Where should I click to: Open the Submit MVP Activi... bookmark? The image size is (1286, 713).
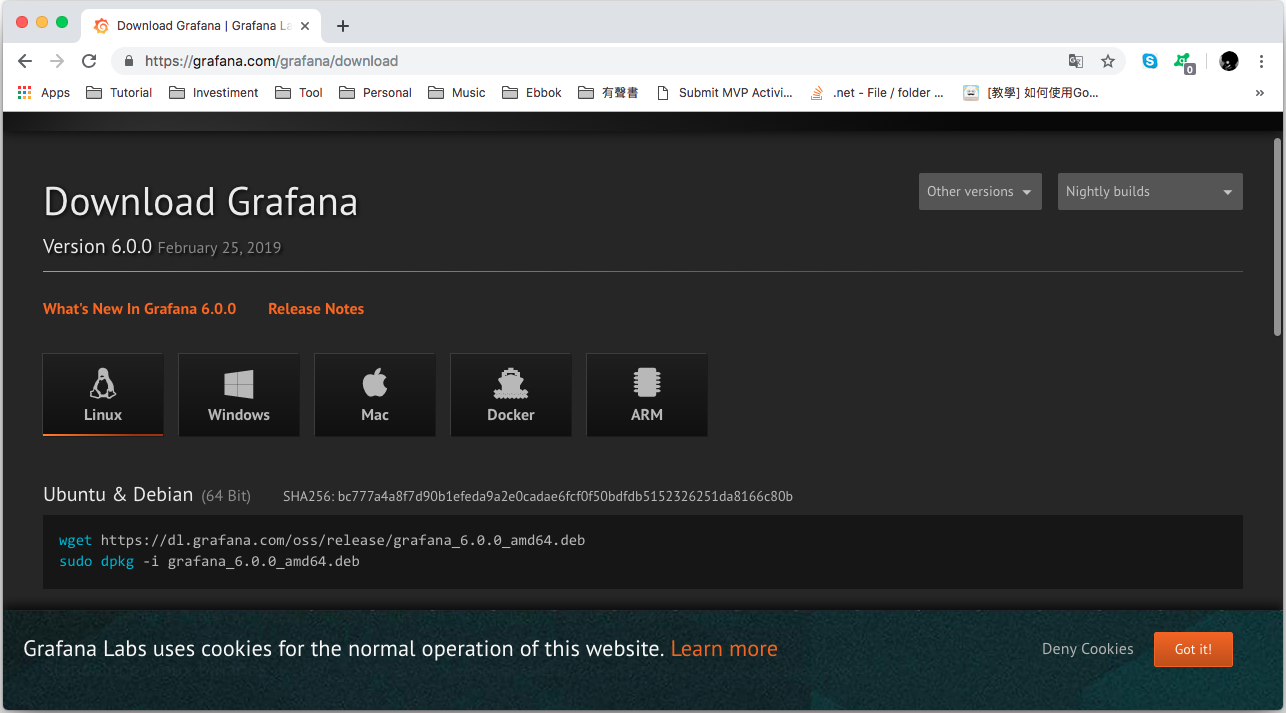coord(724,93)
